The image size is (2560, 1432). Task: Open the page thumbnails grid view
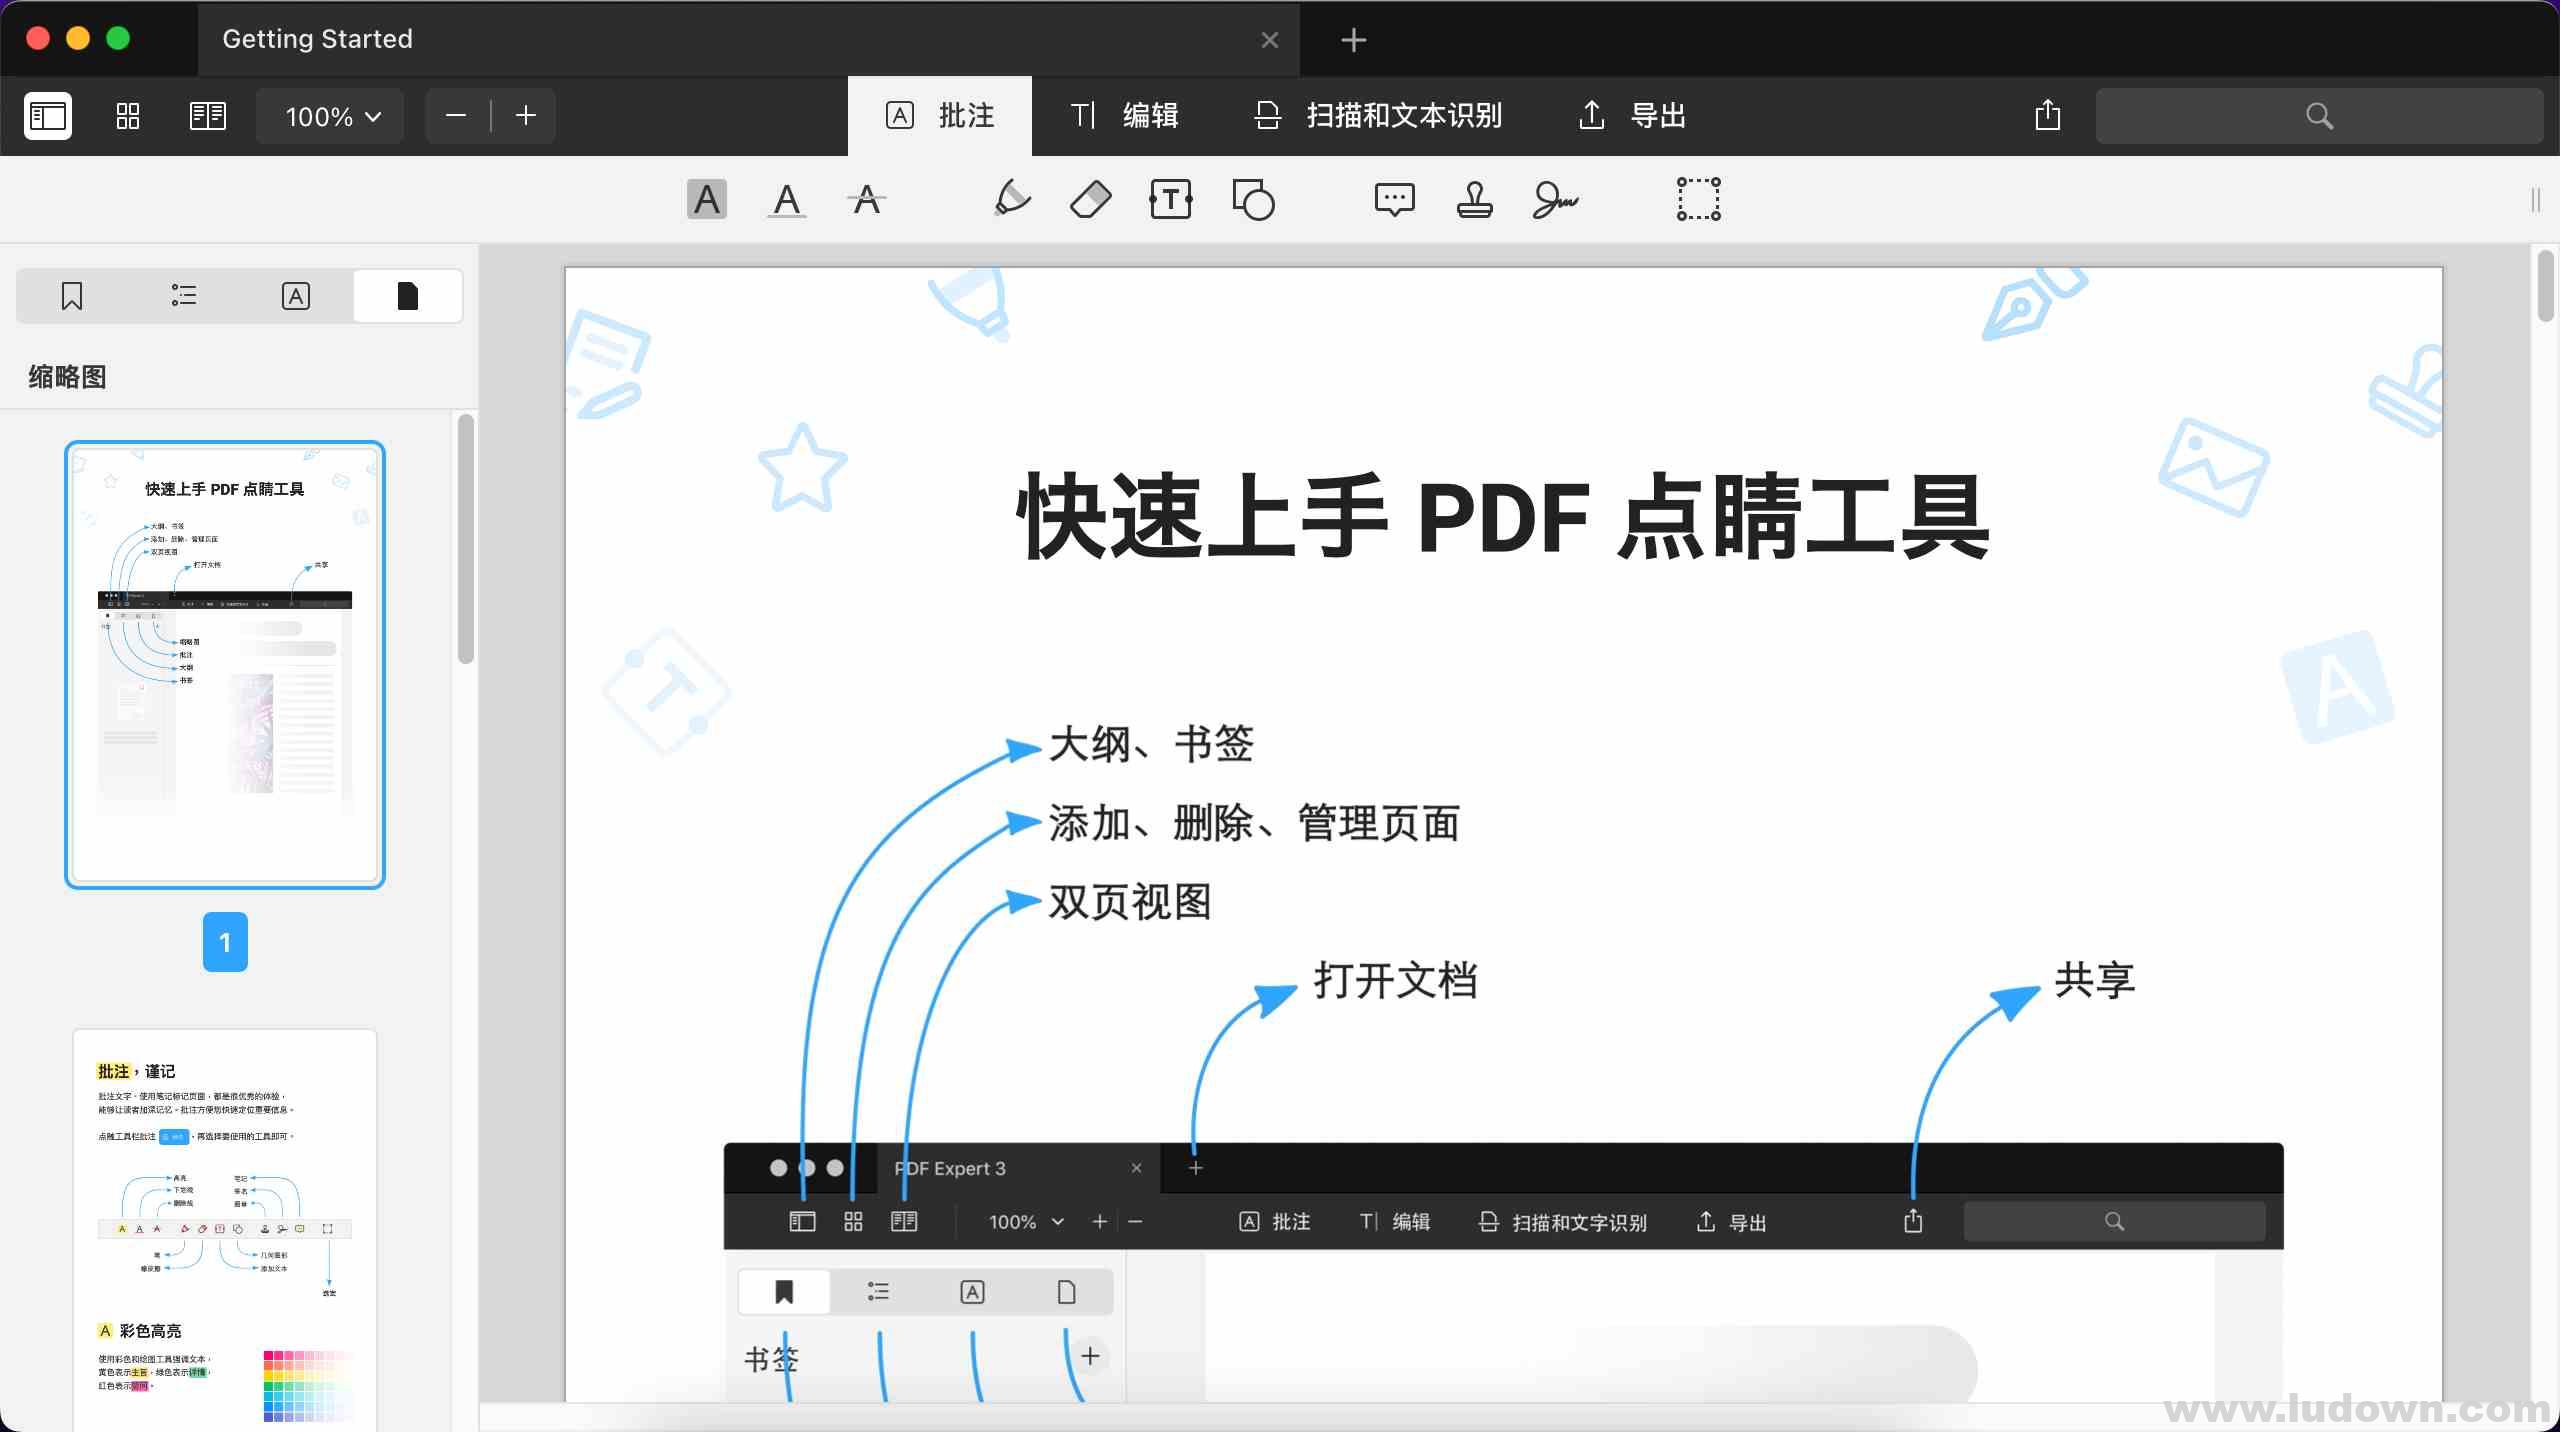point(128,116)
